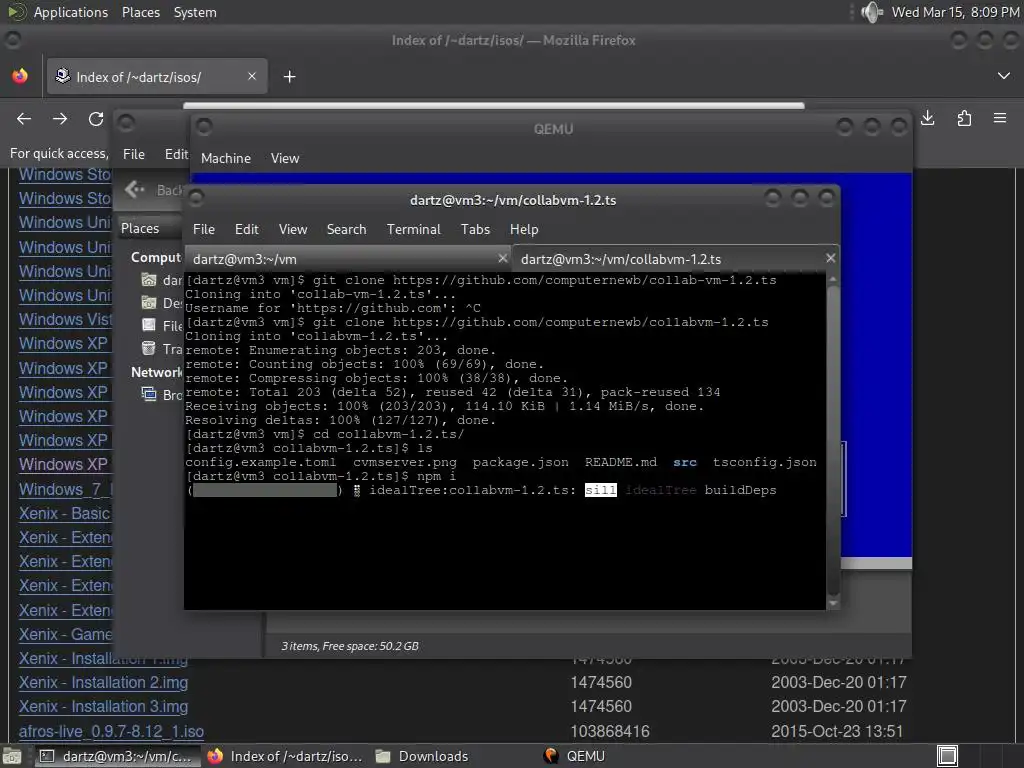Open the terminal Tabs menu
This screenshot has height=768, width=1024.
(475, 229)
